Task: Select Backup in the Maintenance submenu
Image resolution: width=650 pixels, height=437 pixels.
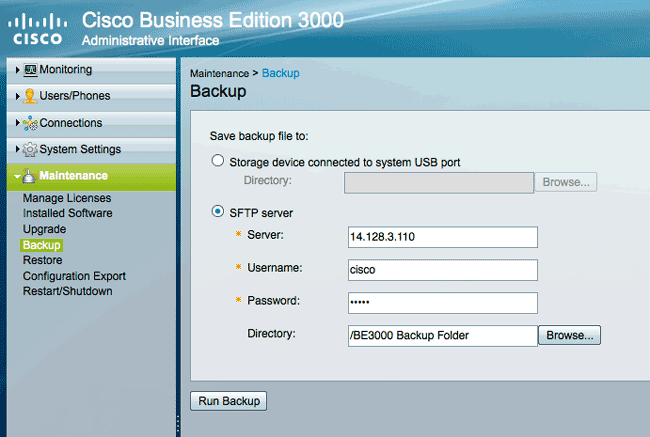Action: coord(41,245)
